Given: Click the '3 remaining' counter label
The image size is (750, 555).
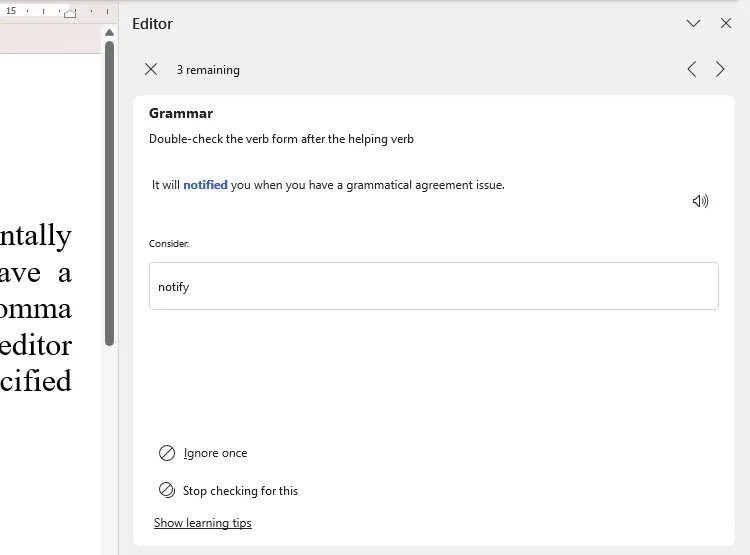Looking at the screenshot, I should (x=208, y=70).
